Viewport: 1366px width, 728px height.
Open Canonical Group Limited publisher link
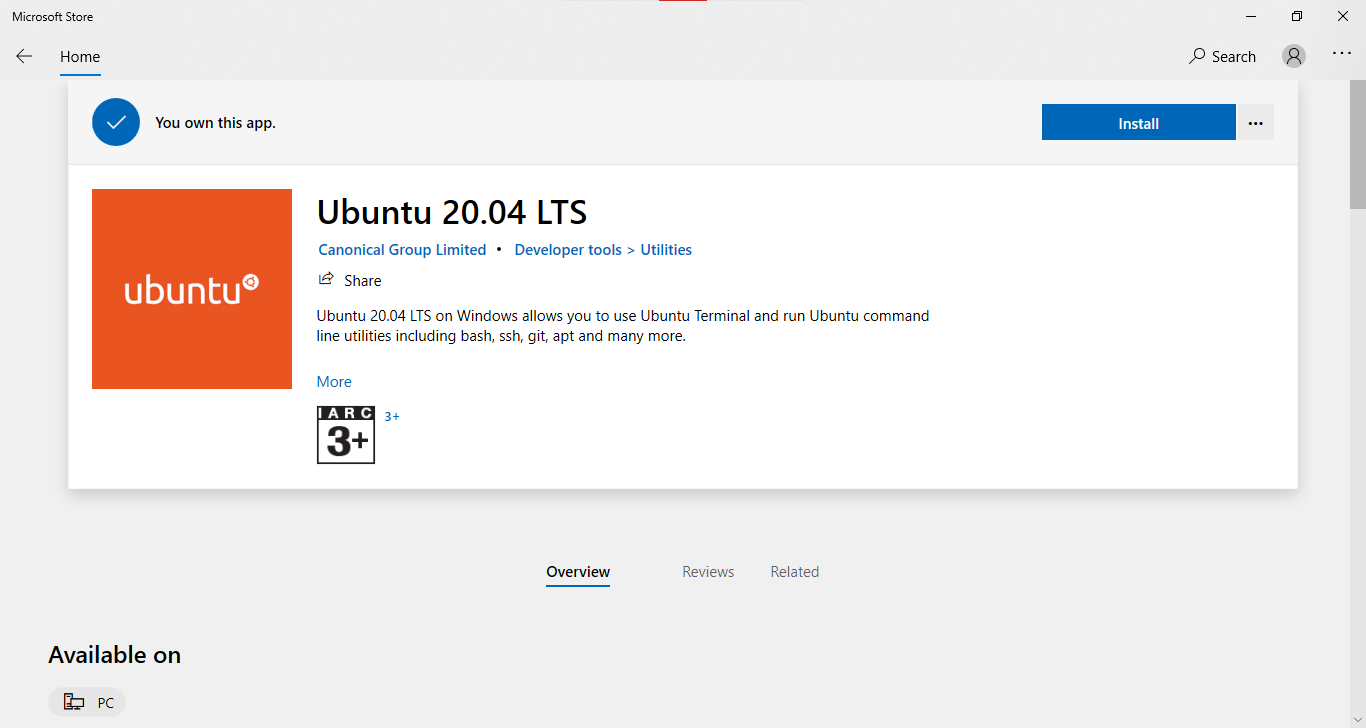pos(402,250)
